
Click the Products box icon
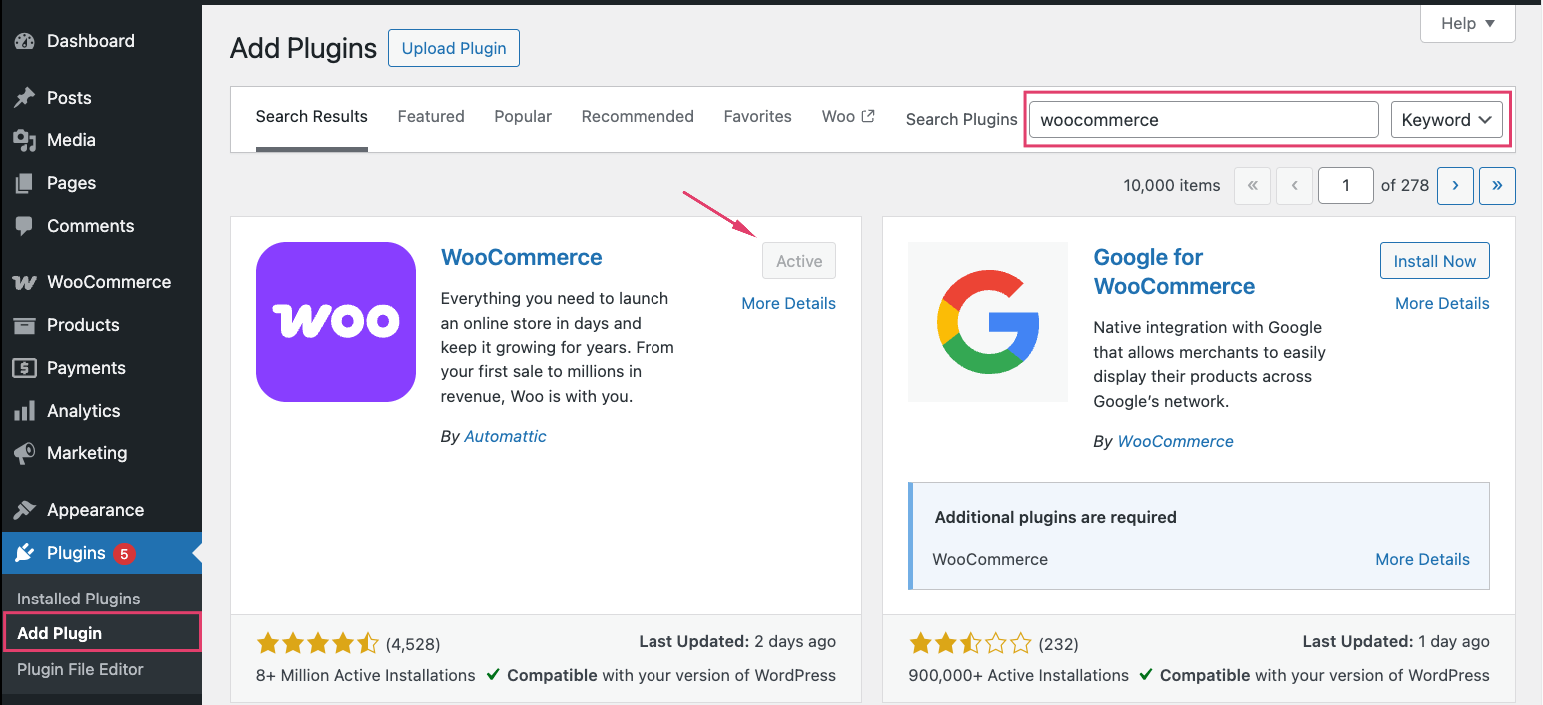click(24, 325)
